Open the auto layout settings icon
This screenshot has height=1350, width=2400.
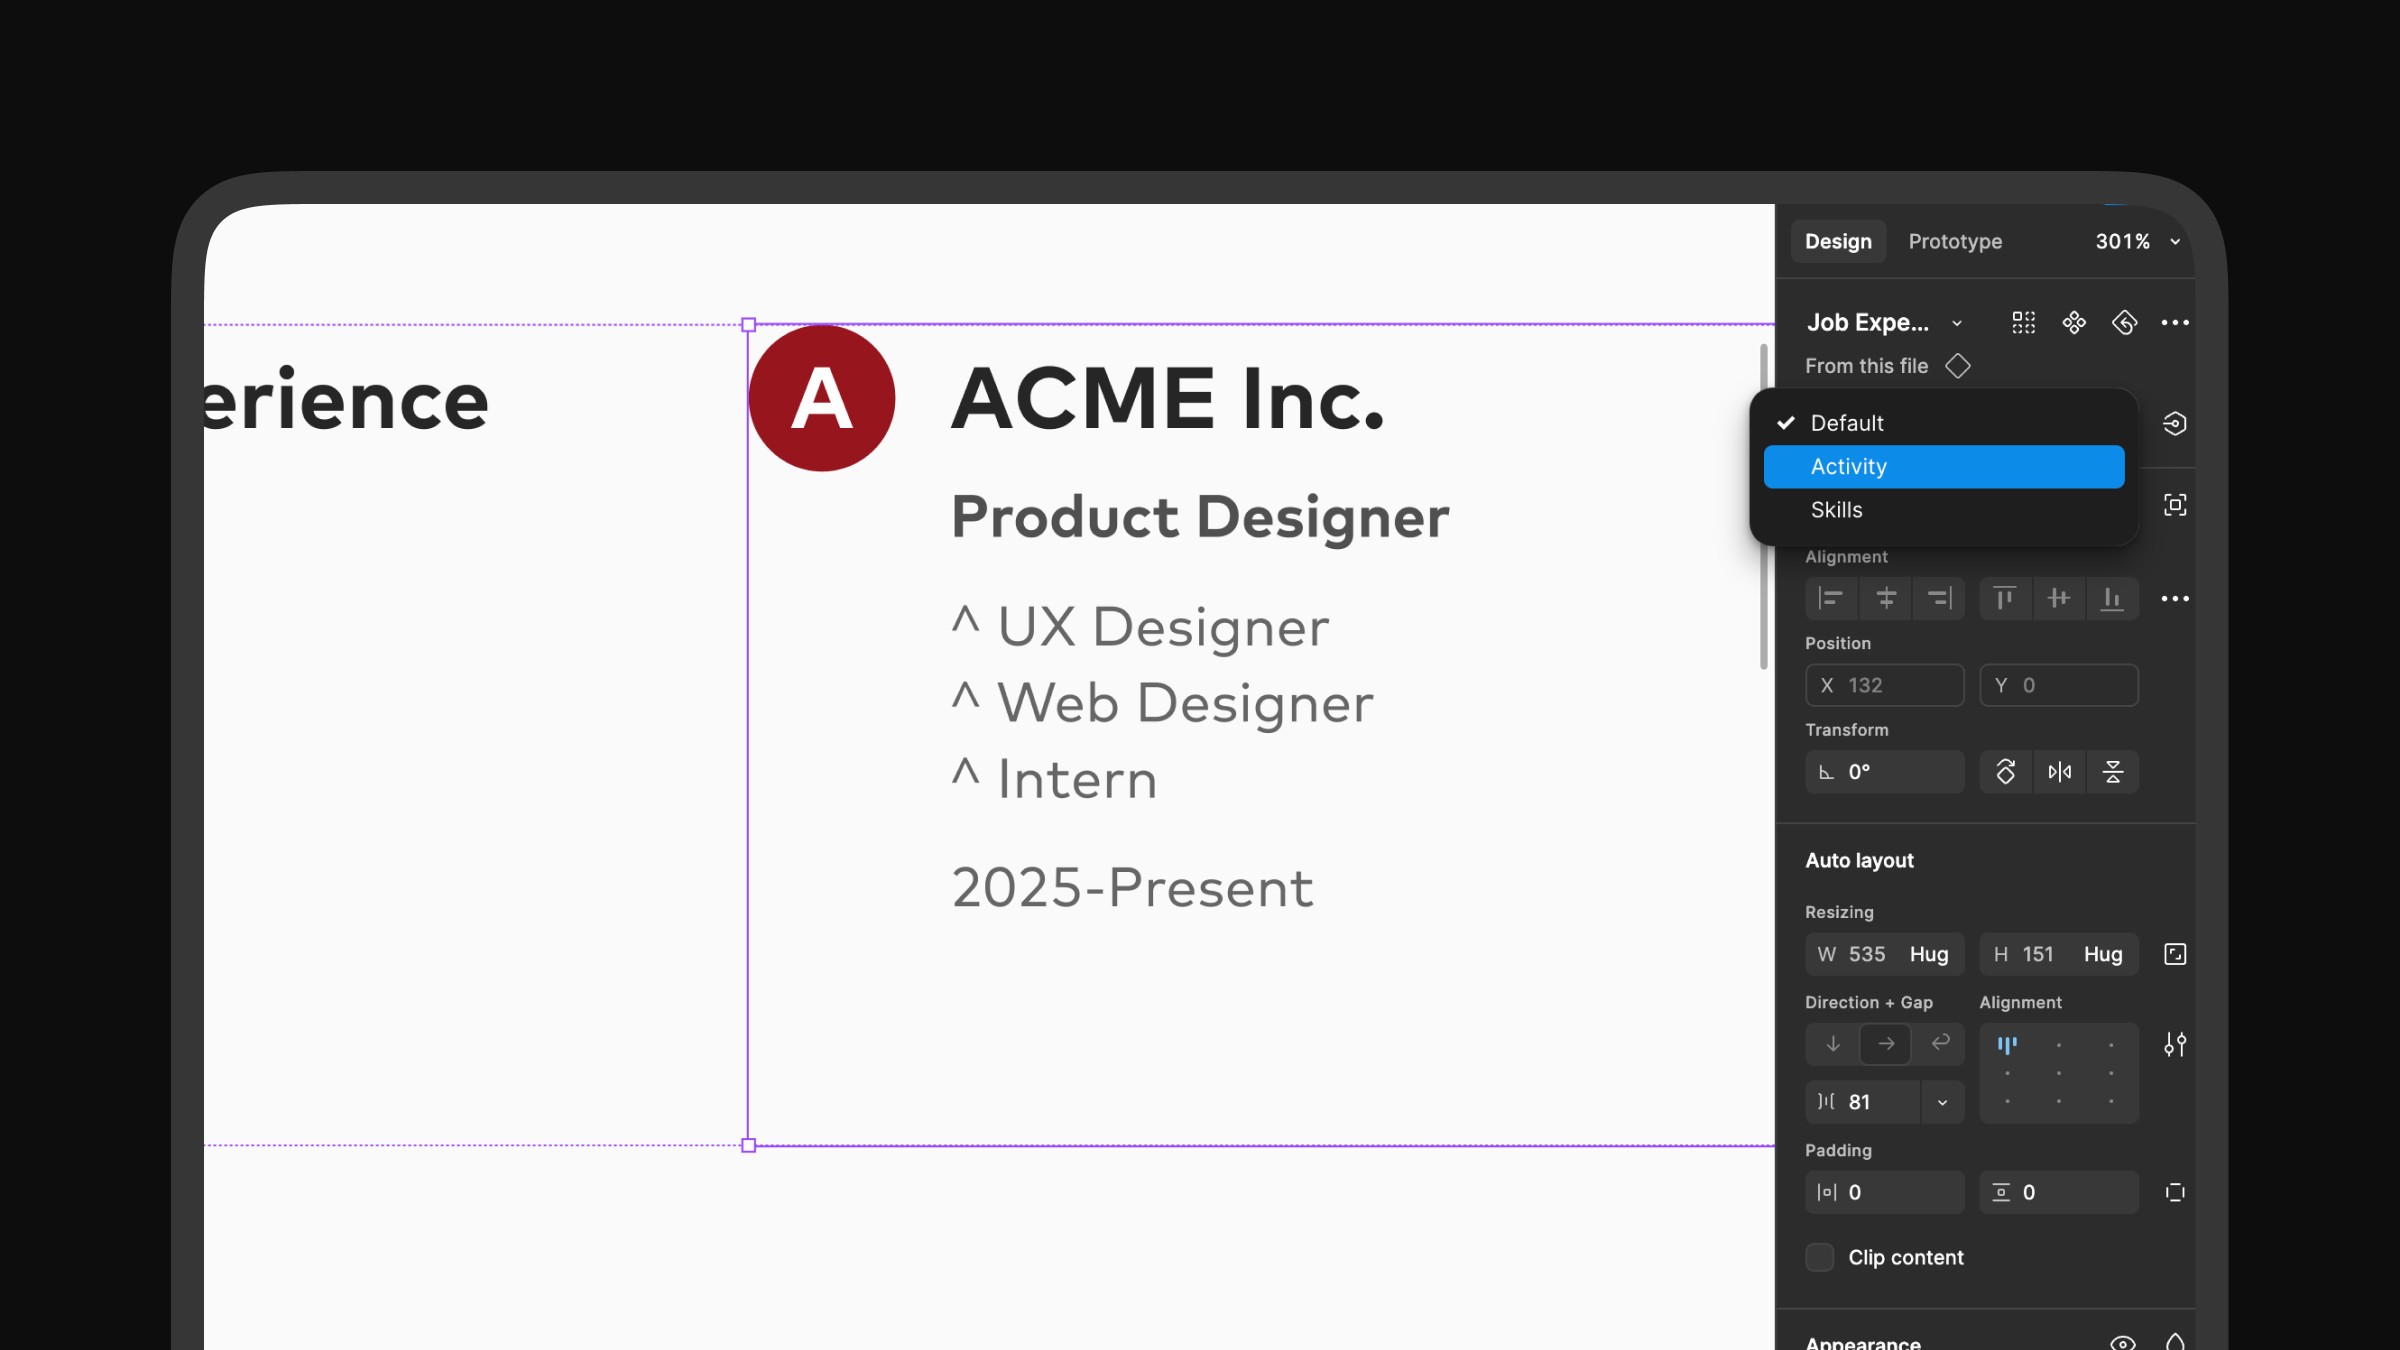[2174, 1045]
